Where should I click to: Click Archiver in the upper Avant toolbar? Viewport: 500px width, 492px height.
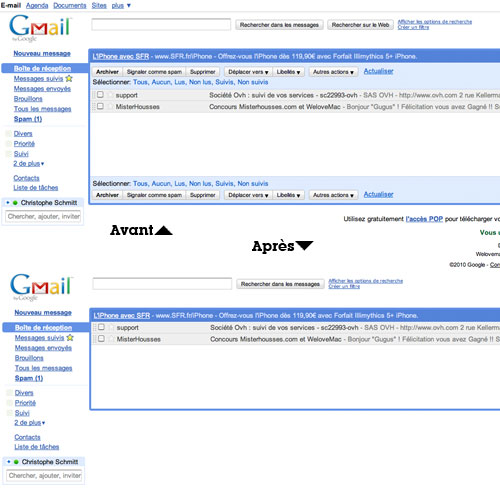pos(107,72)
